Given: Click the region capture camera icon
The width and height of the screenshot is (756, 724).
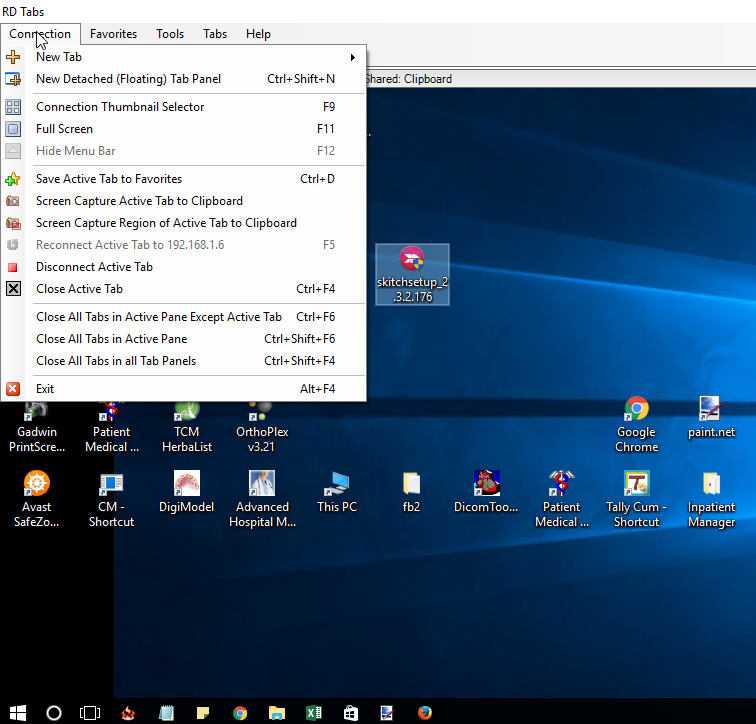Looking at the screenshot, I should pos(13,223).
